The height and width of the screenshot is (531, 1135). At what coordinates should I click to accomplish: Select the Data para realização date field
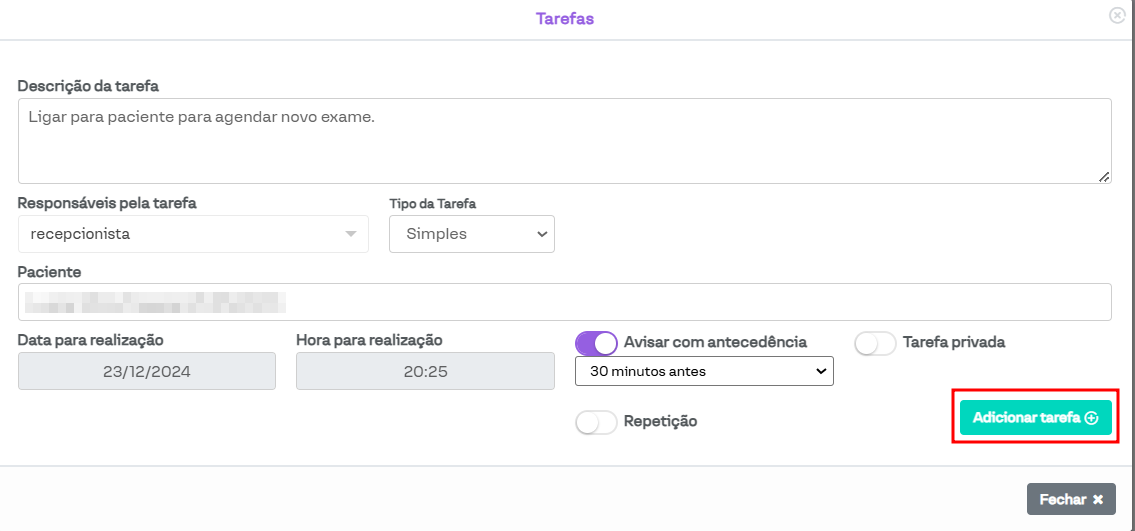click(x=146, y=371)
